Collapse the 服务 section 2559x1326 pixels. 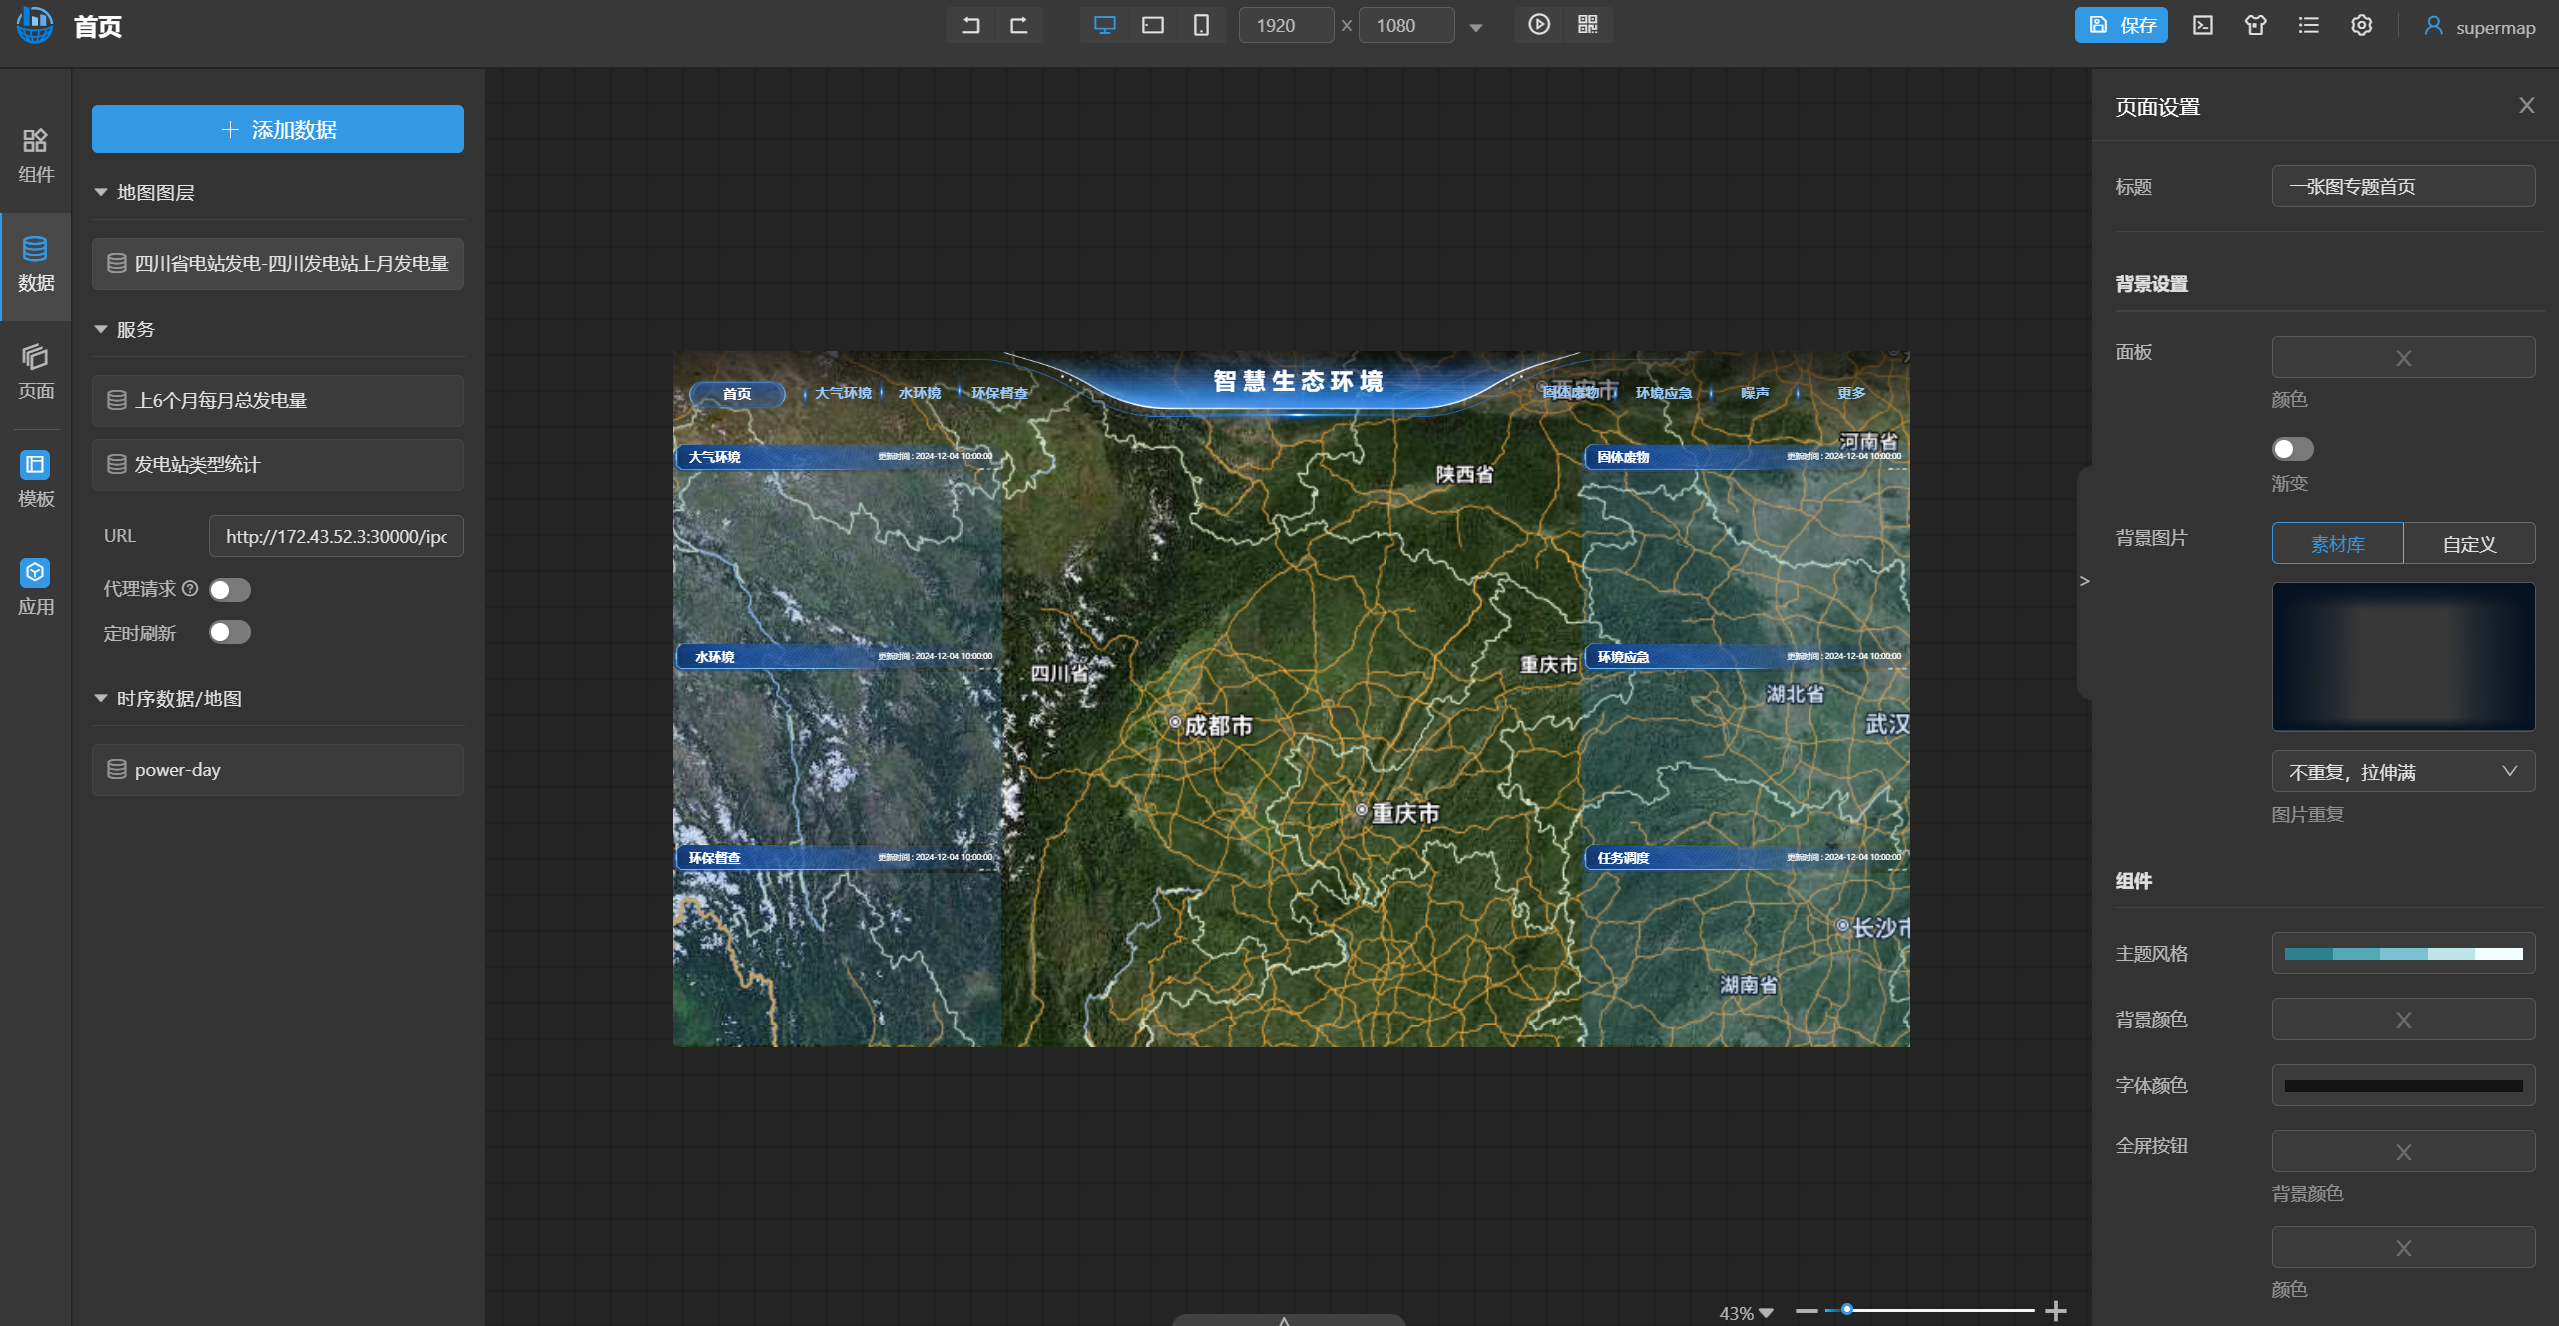(101, 329)
